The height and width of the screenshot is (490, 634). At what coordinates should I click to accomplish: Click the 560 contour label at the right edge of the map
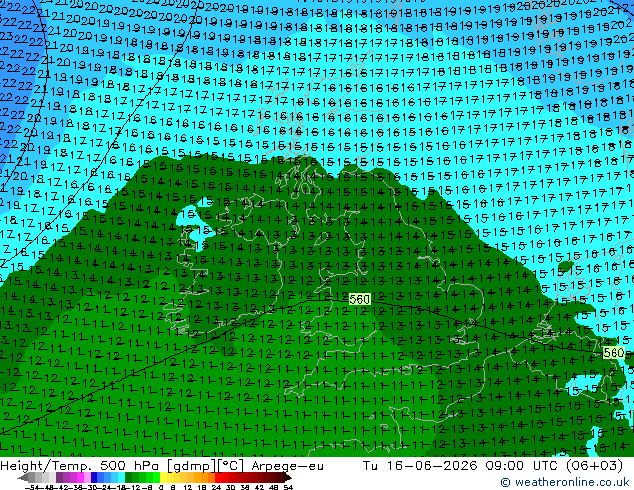(x=613, y=353)
